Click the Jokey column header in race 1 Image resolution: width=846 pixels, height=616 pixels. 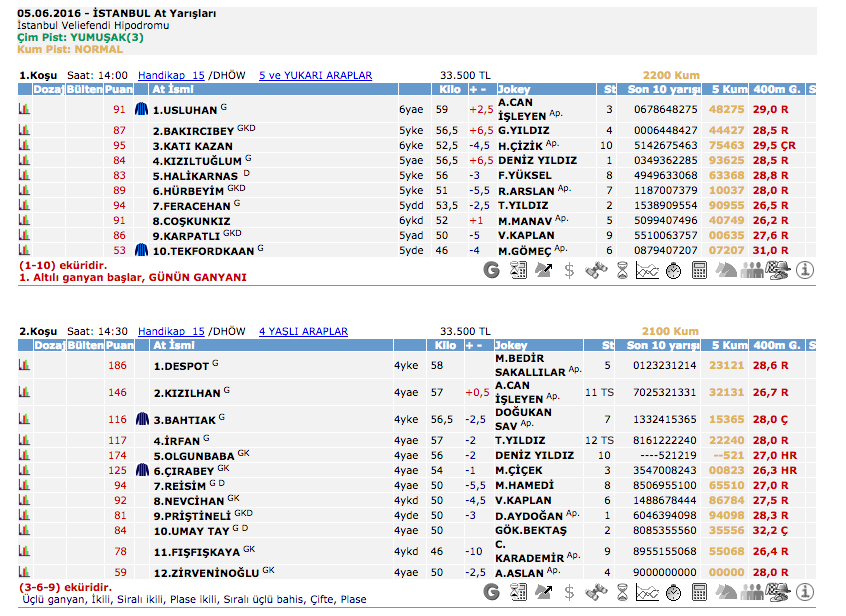(x=514, y=90)
